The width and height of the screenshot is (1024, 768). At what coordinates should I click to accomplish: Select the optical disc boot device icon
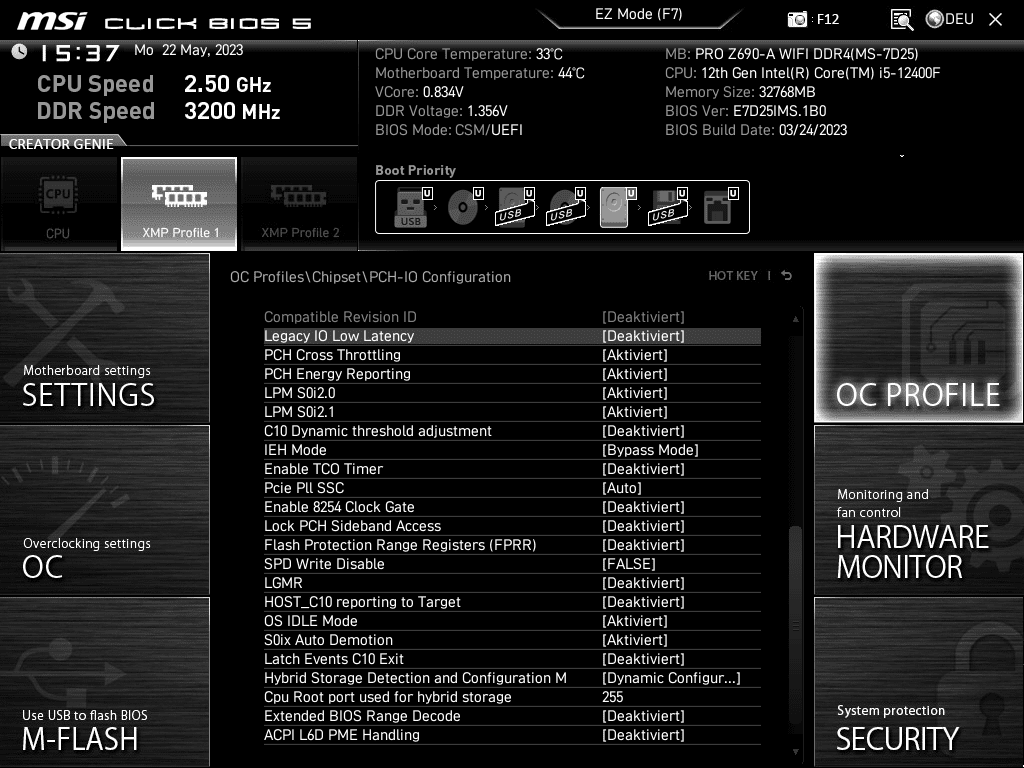(x=464, y=207)
